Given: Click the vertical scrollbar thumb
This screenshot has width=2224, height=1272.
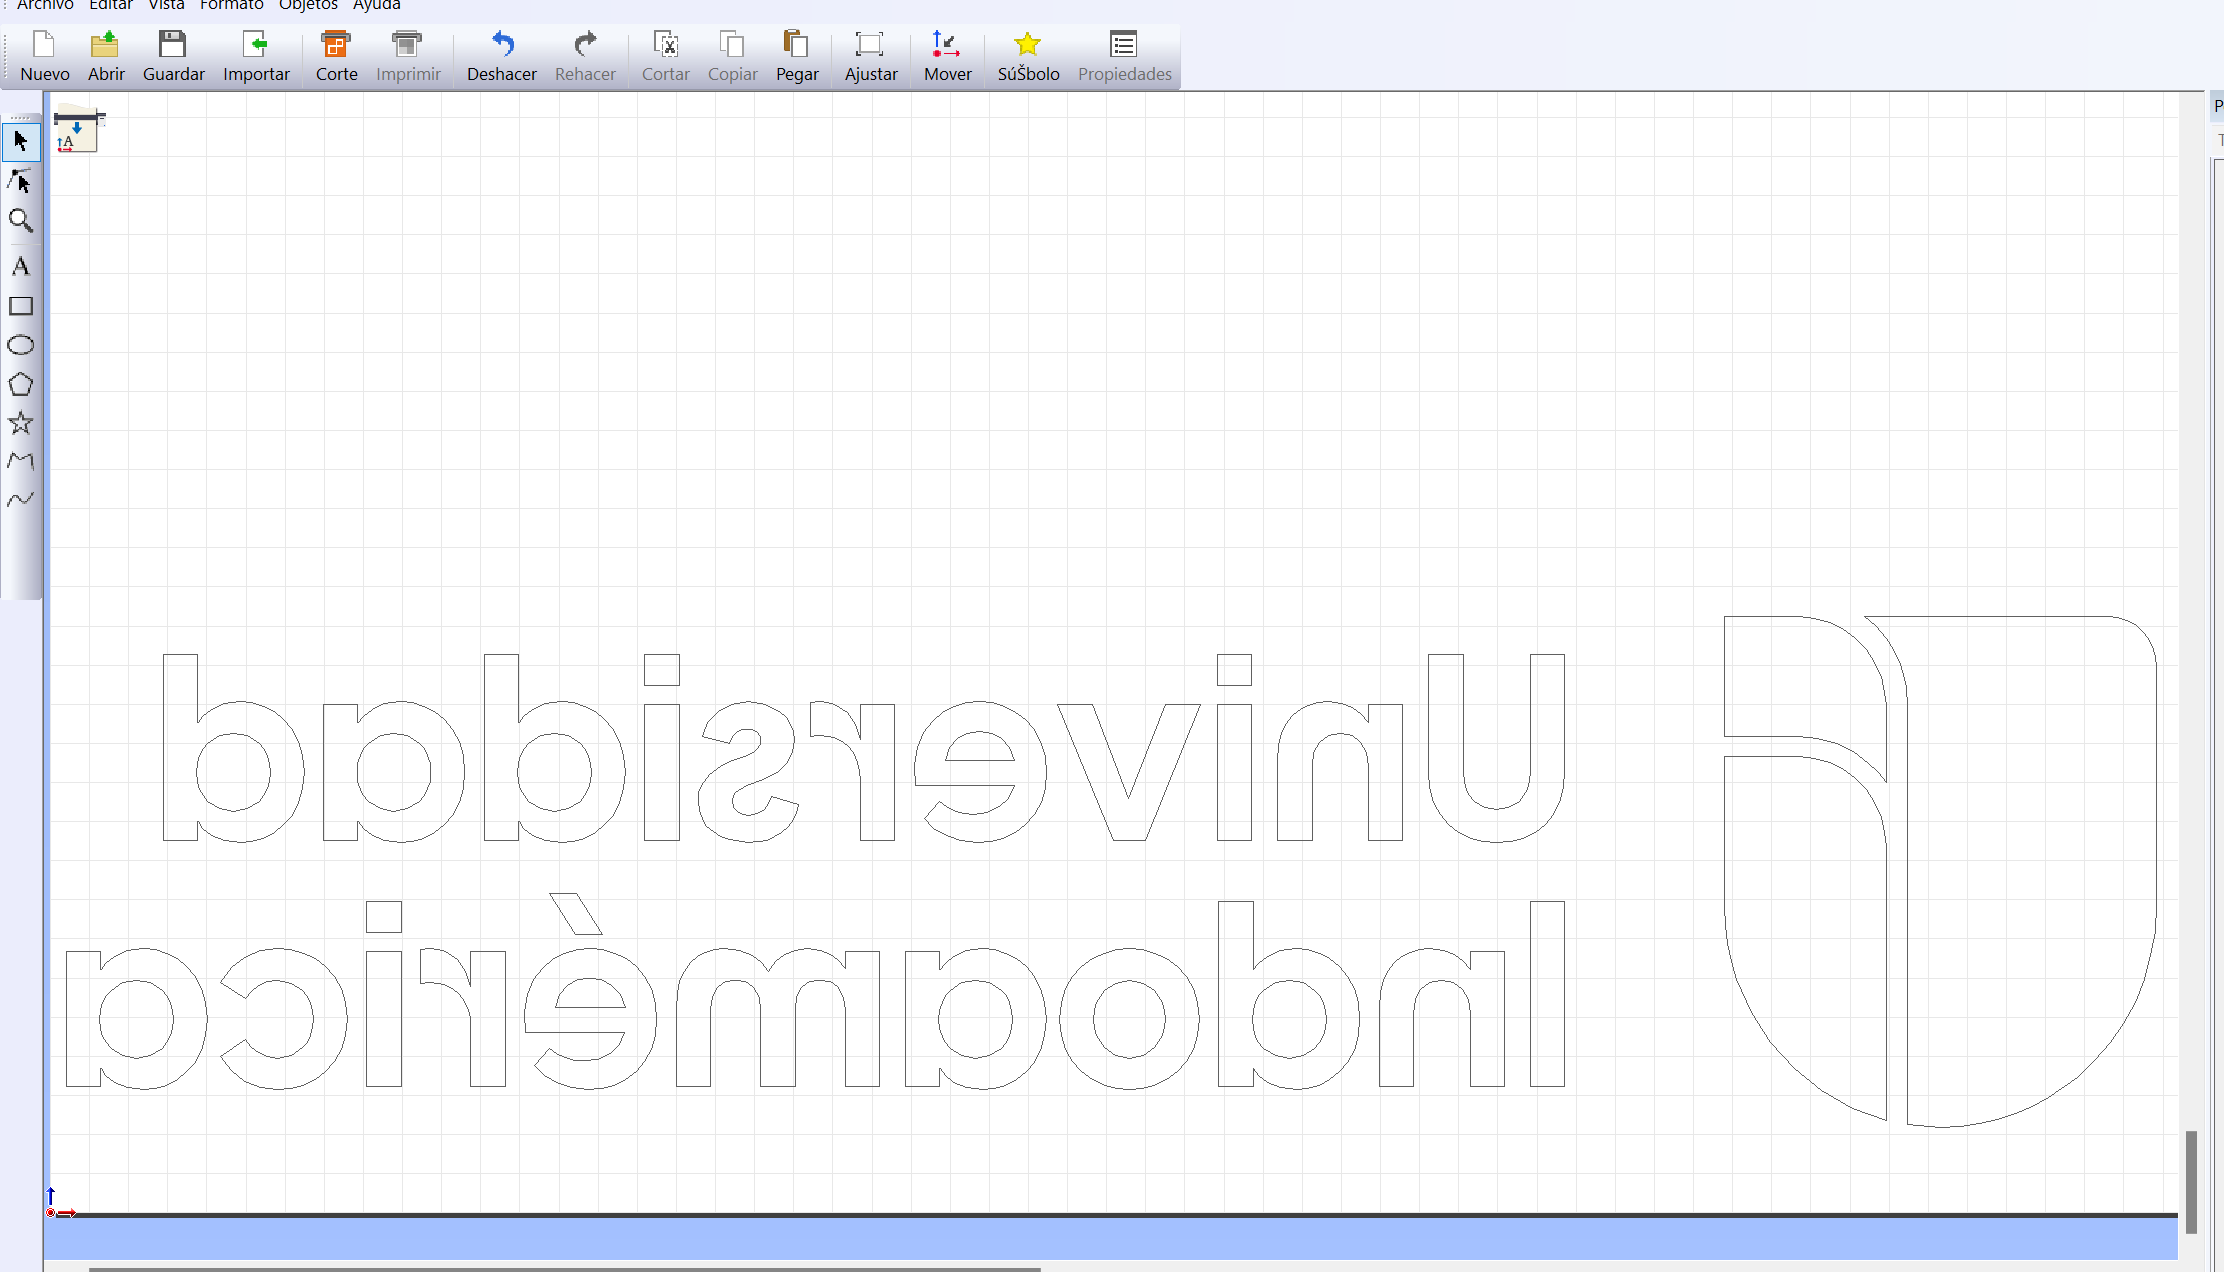Looking at the screenshot, I should pyautogui.click(x=2191, y=1183).
